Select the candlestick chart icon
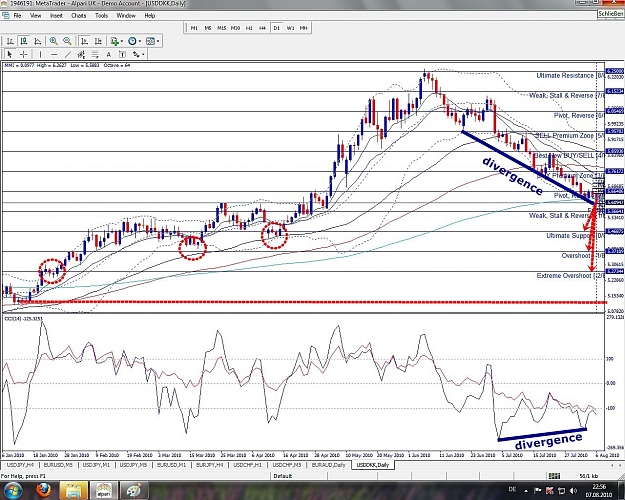Image resolution: width=625 pixels, height=500 pixels. click(24, 41)
